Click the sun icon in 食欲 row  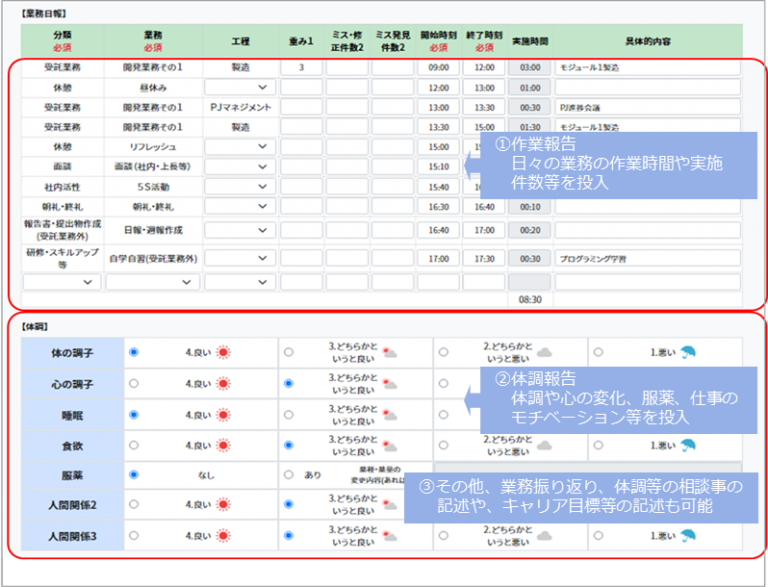coord(223,445)
